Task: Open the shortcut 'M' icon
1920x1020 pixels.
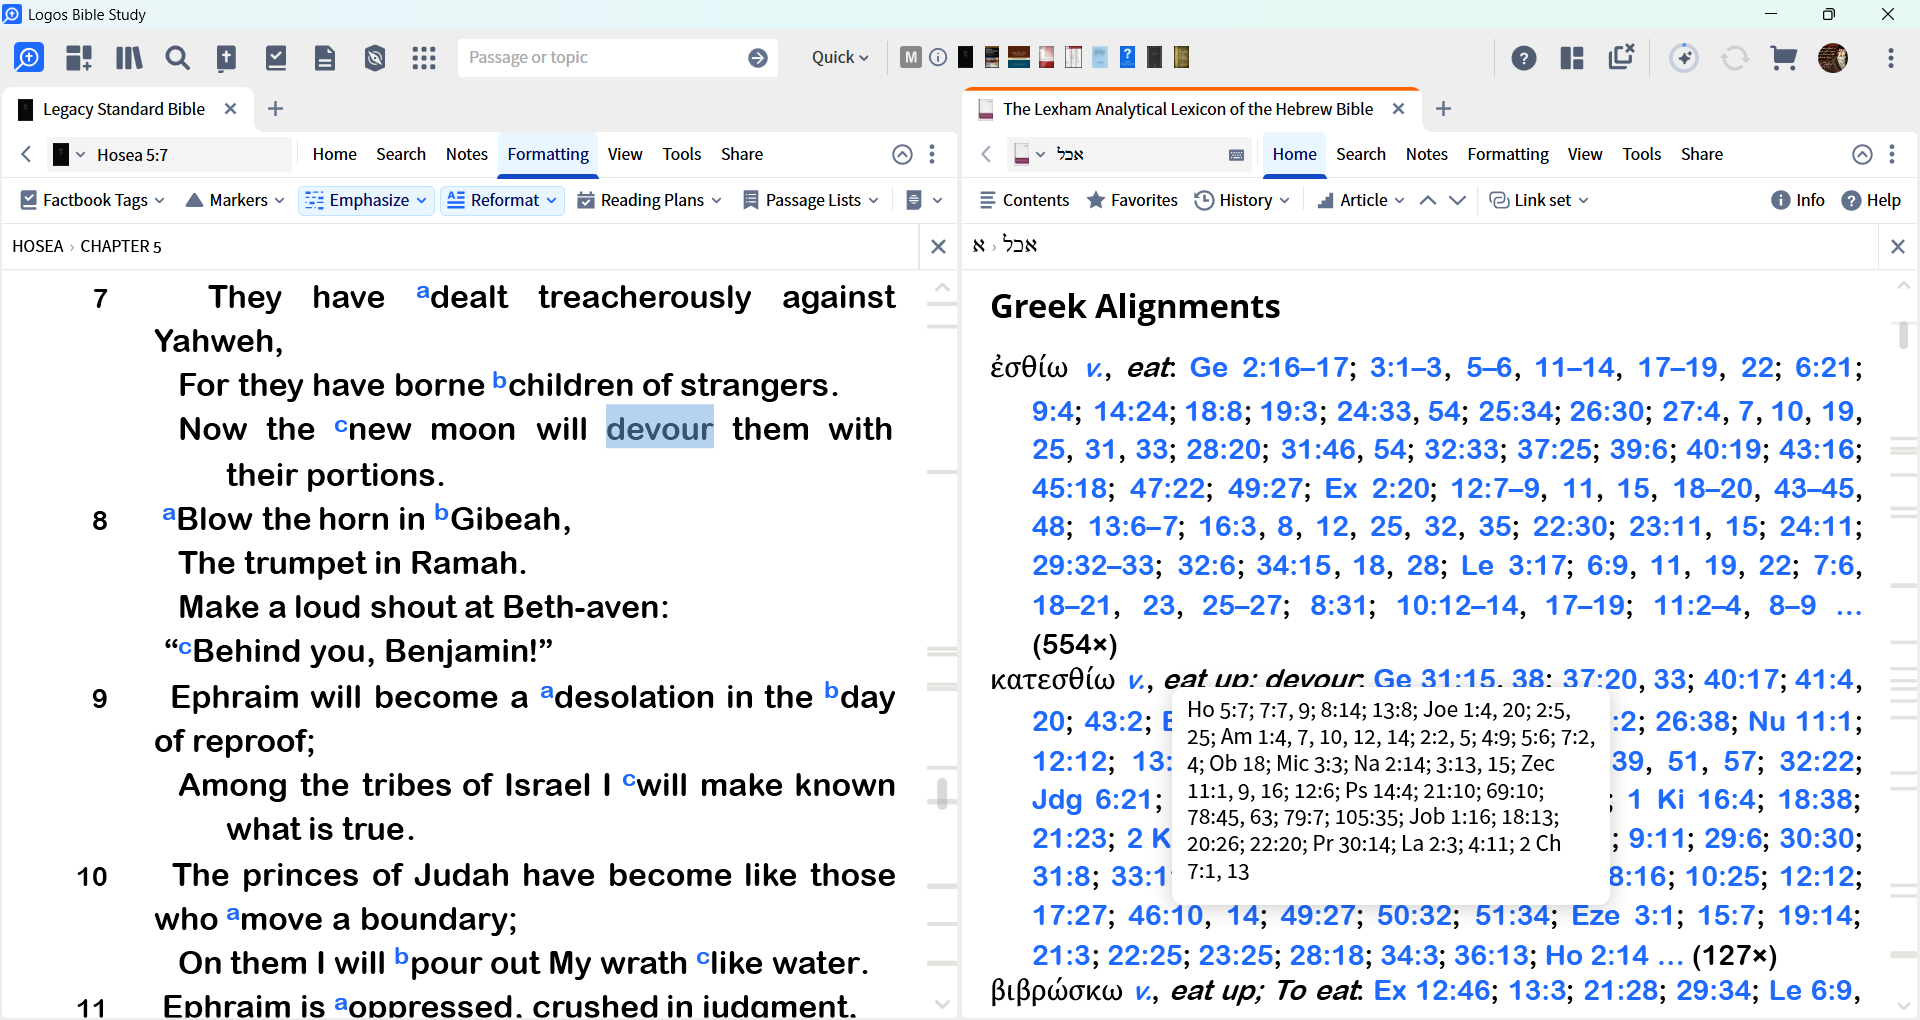Action: click(910, 57)
